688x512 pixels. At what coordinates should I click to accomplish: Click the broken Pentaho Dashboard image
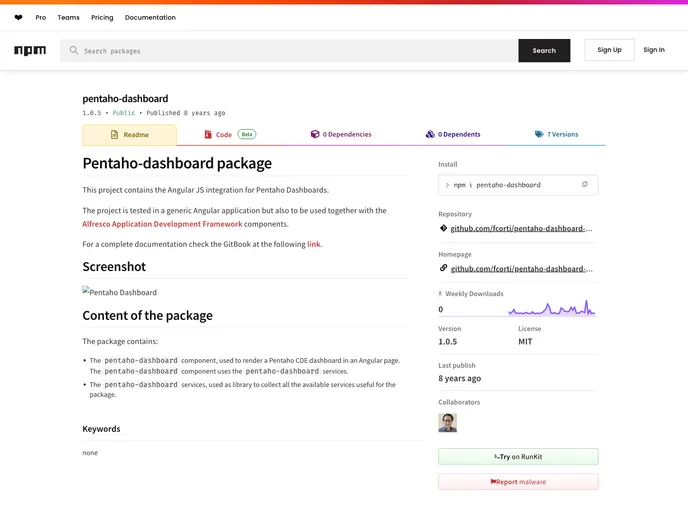tap(119, 292)
